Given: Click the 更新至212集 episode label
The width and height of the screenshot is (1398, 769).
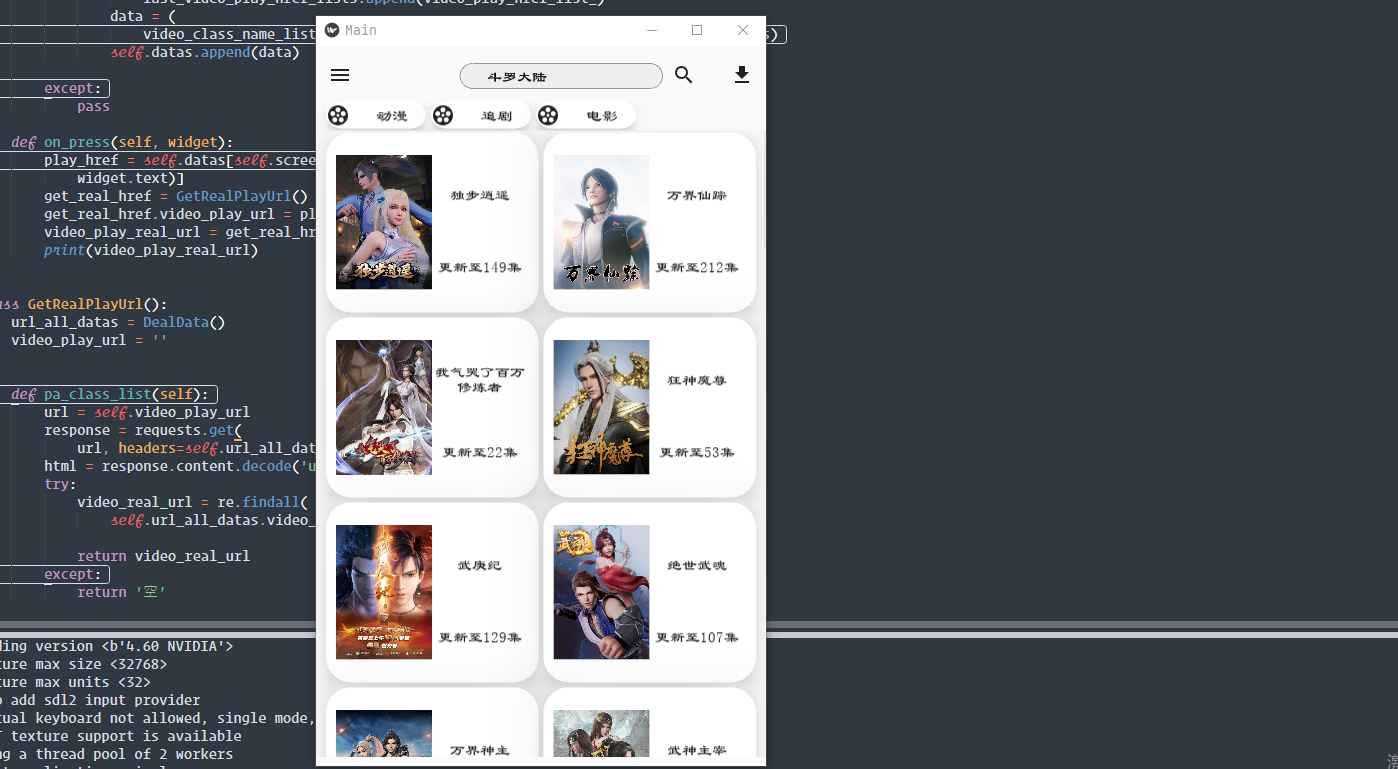Looking at the screenshot, I should (697, 268).
